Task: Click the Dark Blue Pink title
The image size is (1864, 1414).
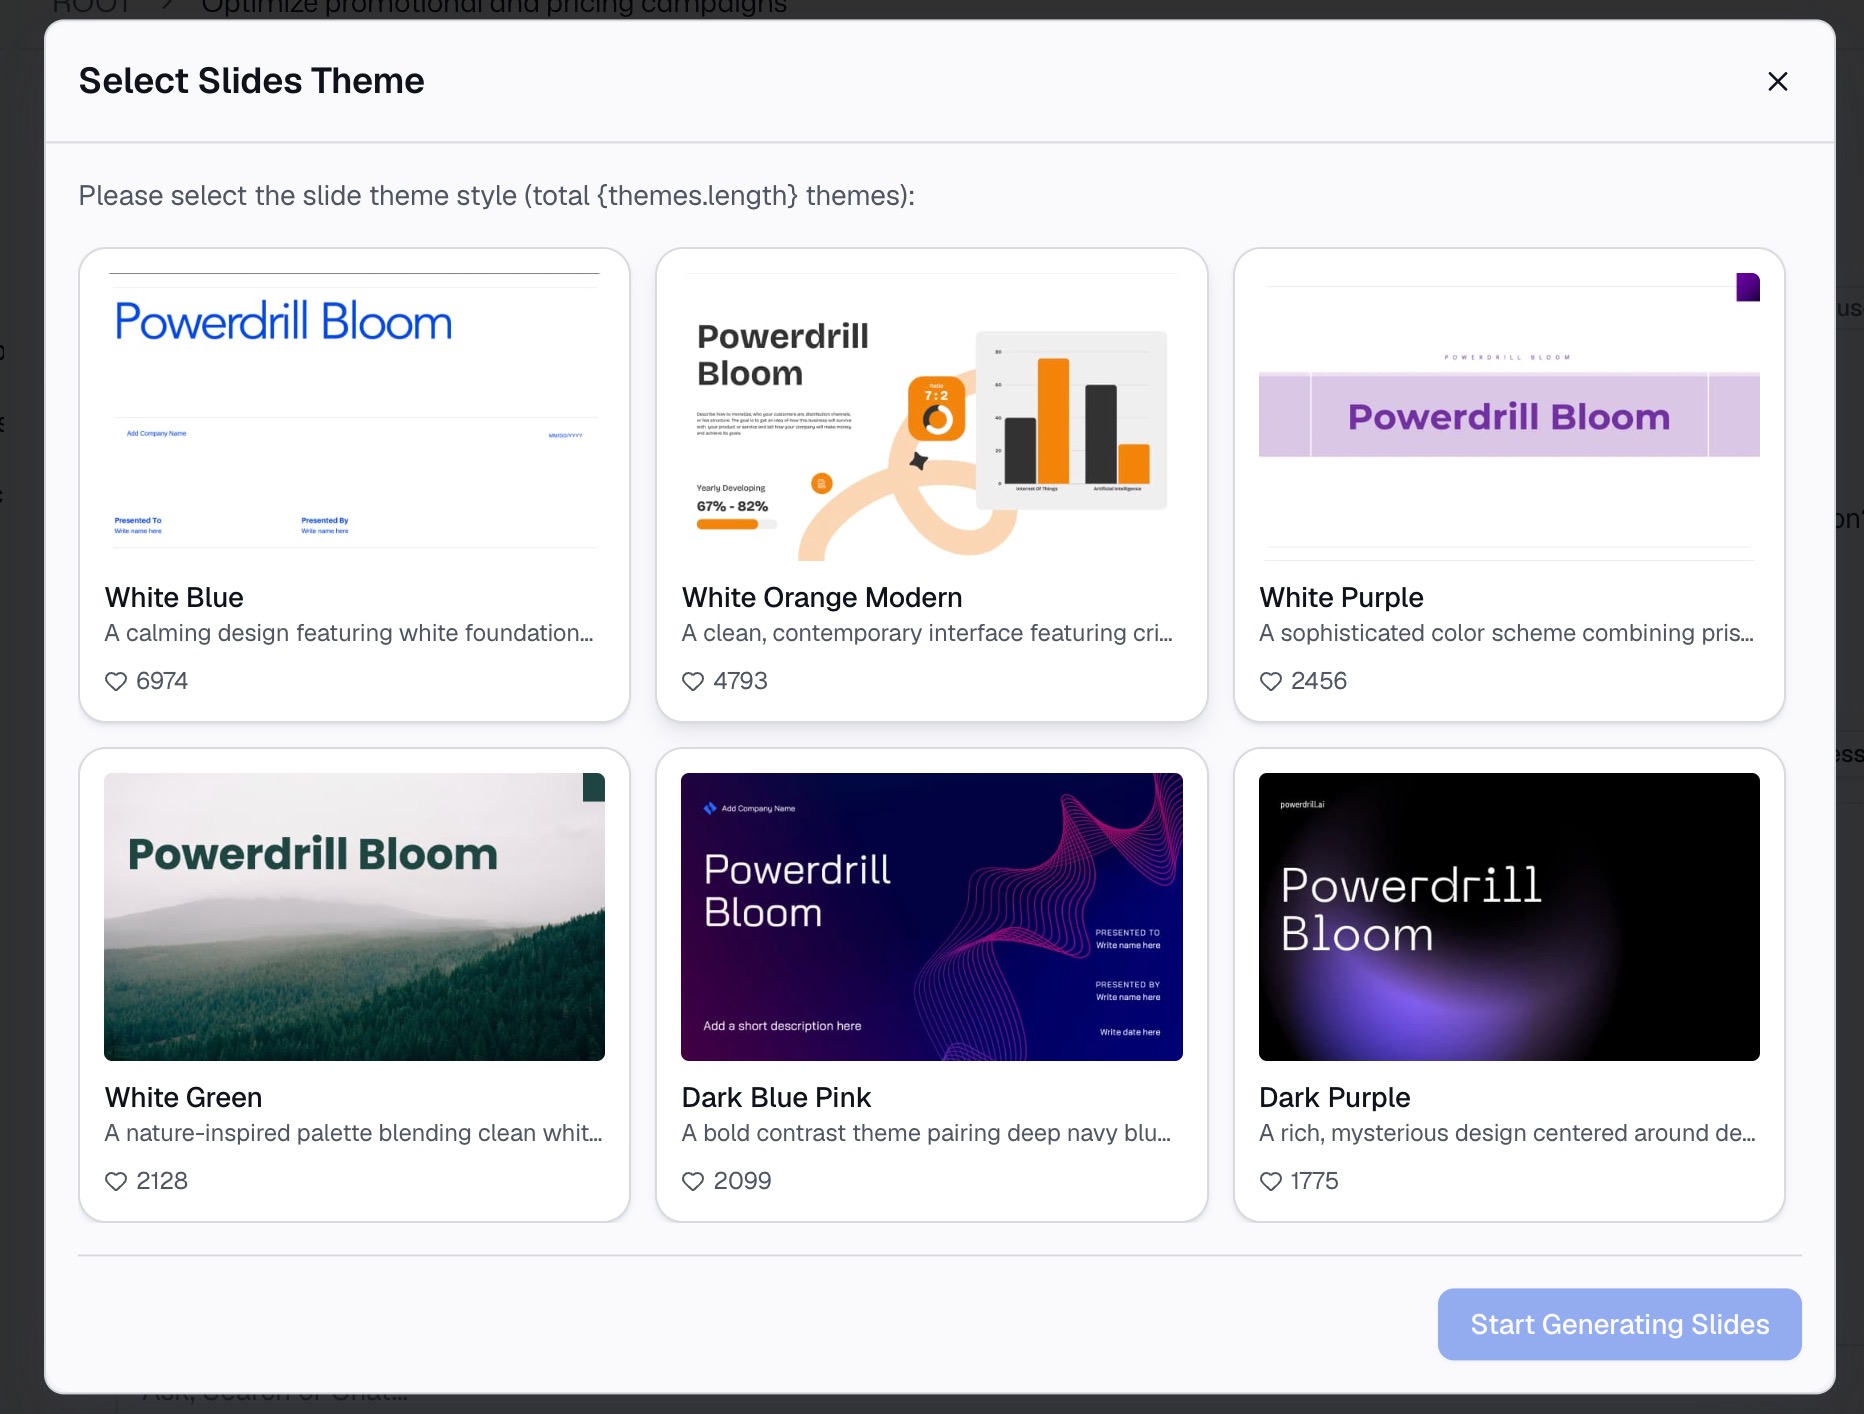Action: point(776,1097)
